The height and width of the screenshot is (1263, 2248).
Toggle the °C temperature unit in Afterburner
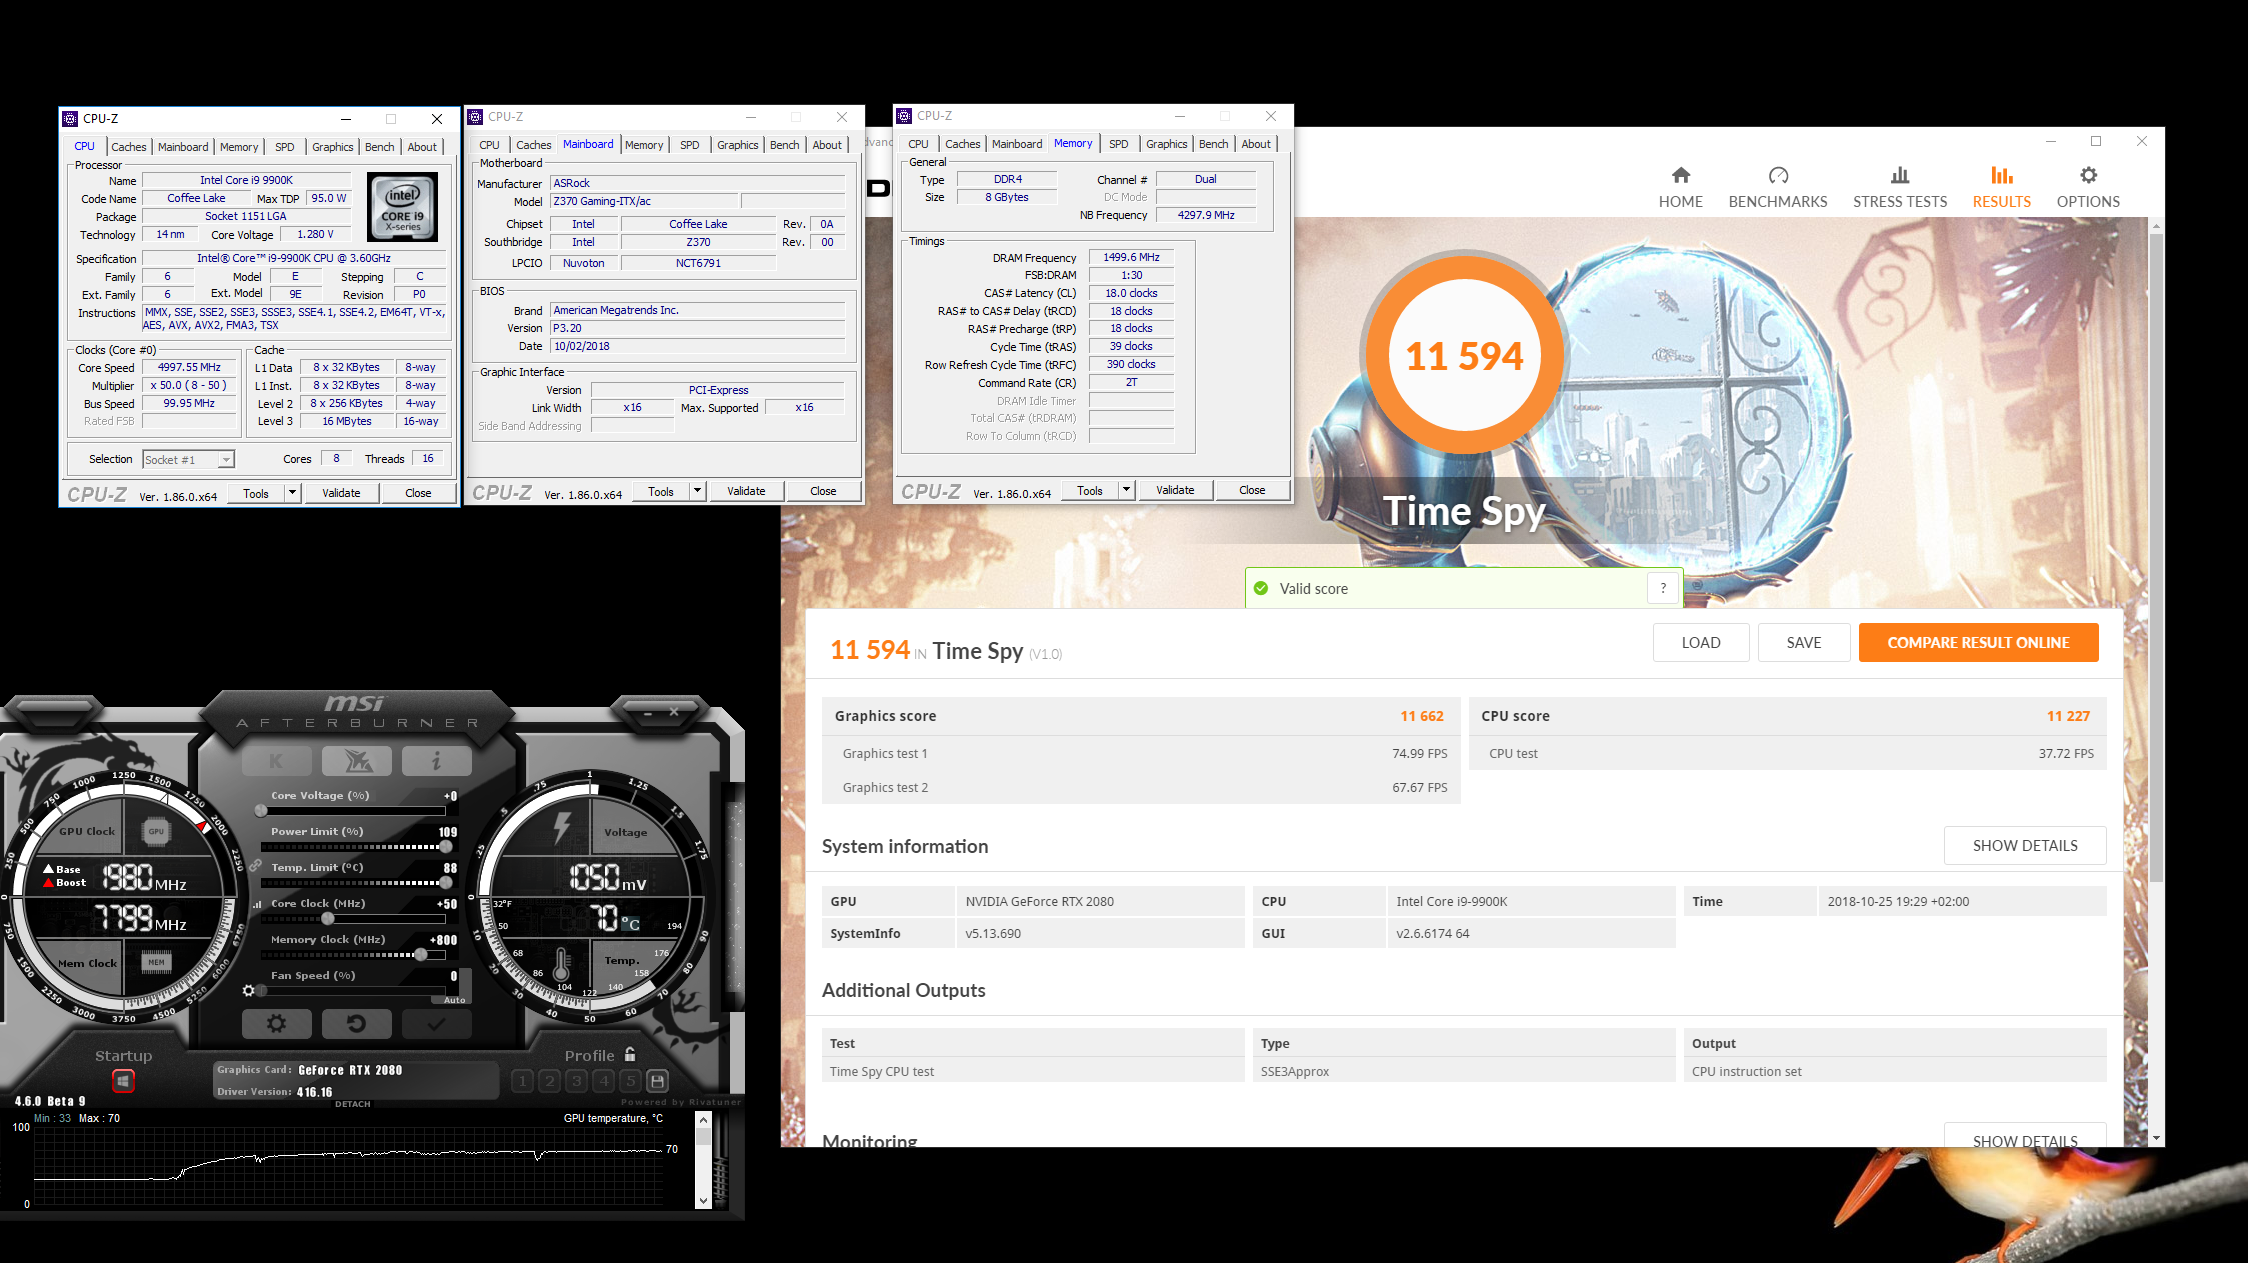(x=631, y=924)
